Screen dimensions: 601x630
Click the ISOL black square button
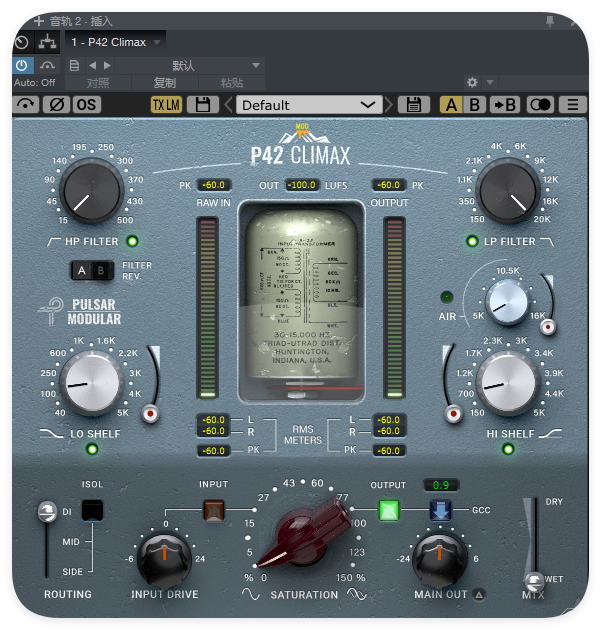click(92, 510)
